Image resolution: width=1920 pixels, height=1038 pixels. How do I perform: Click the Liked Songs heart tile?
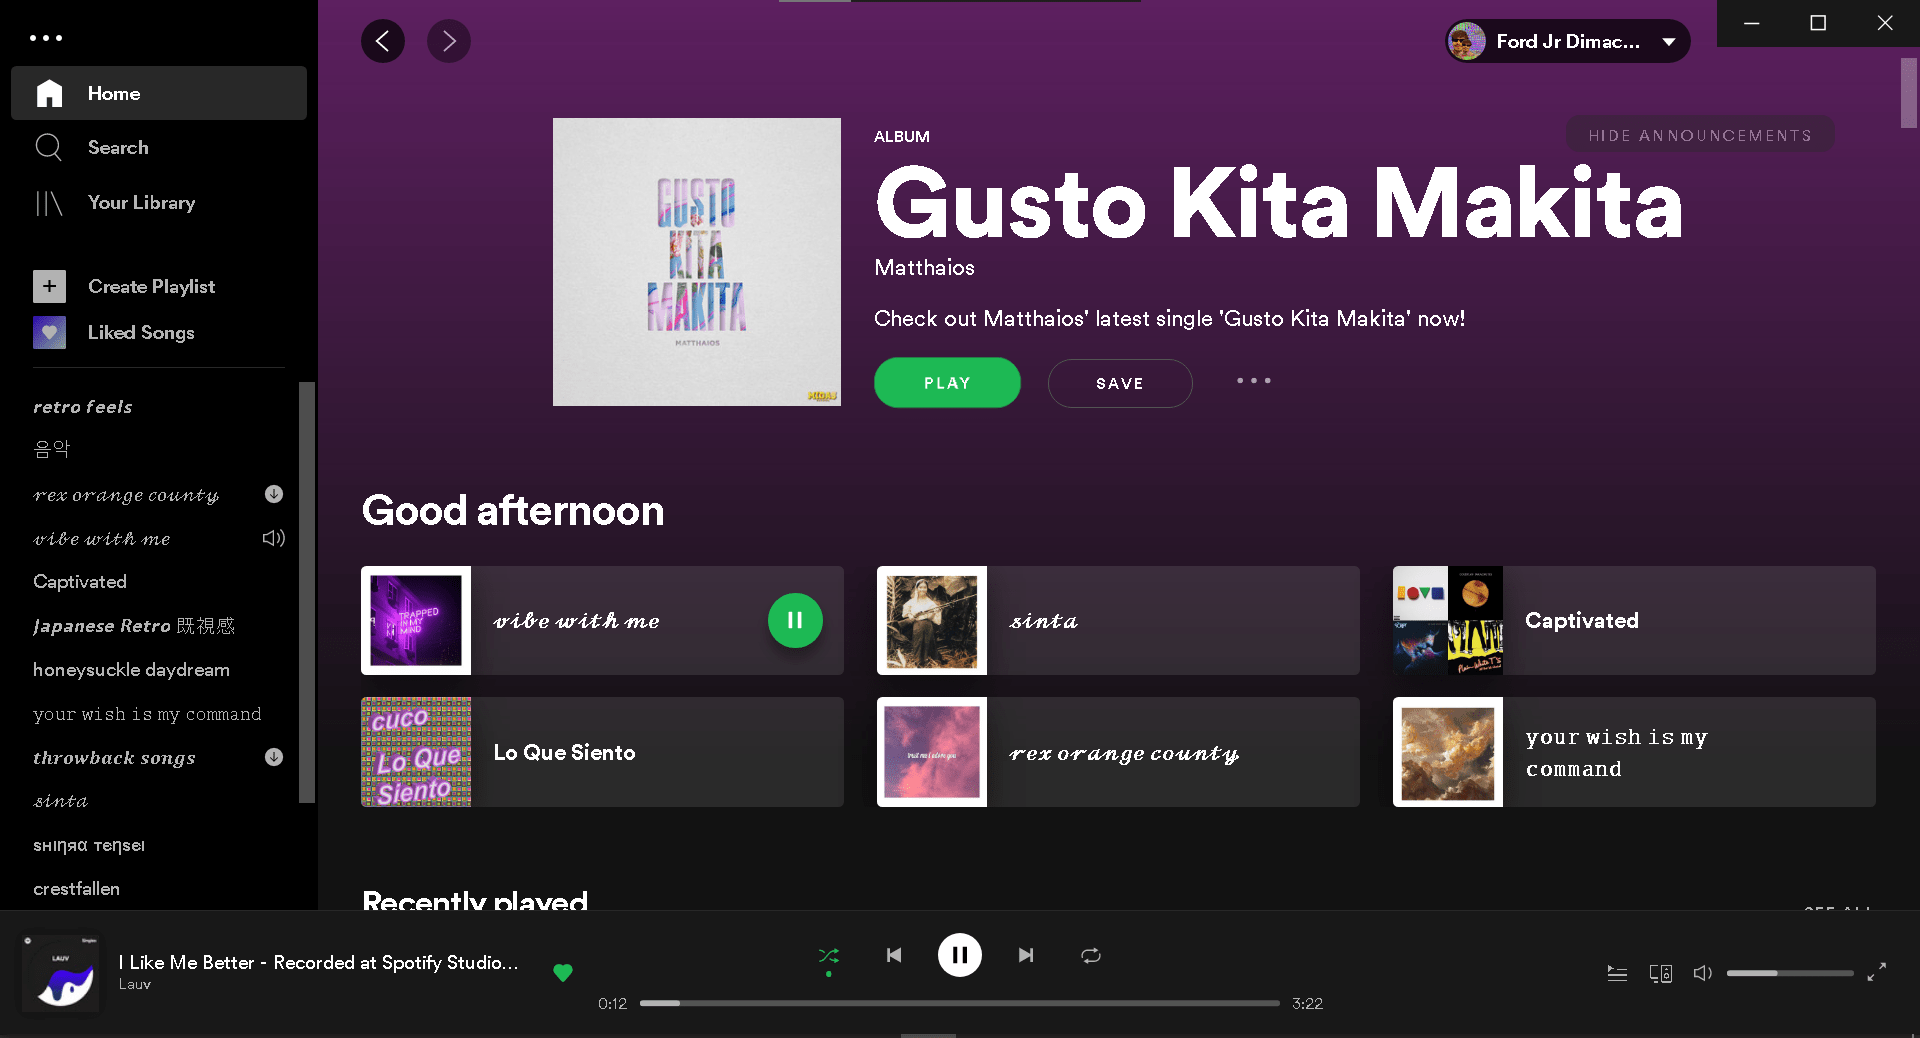[x=49, y=332]
